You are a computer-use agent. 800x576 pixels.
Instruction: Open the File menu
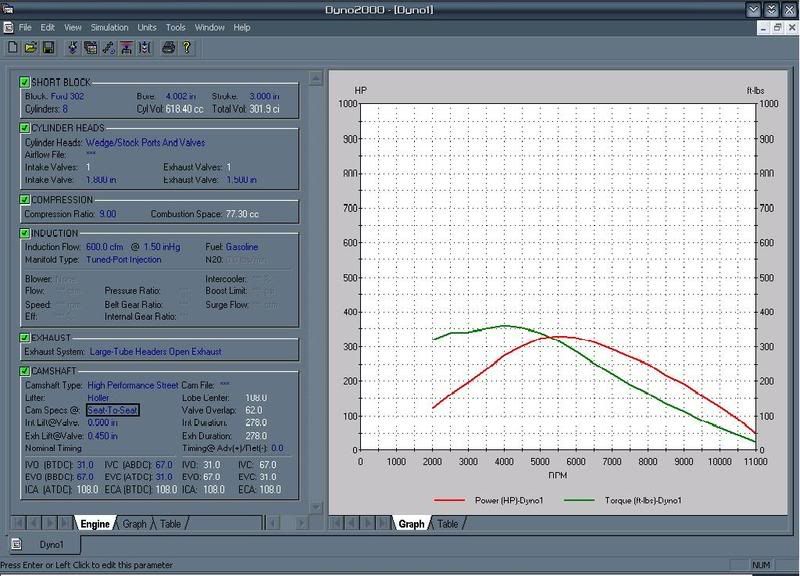(25, 28)
